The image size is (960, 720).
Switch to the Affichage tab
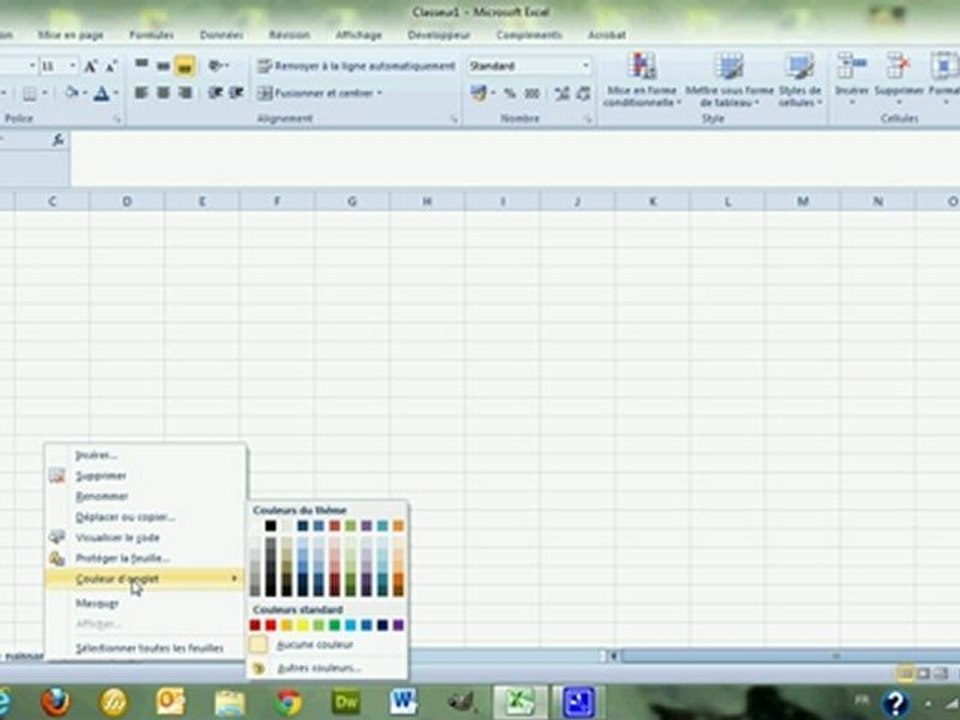pos(359,35)
